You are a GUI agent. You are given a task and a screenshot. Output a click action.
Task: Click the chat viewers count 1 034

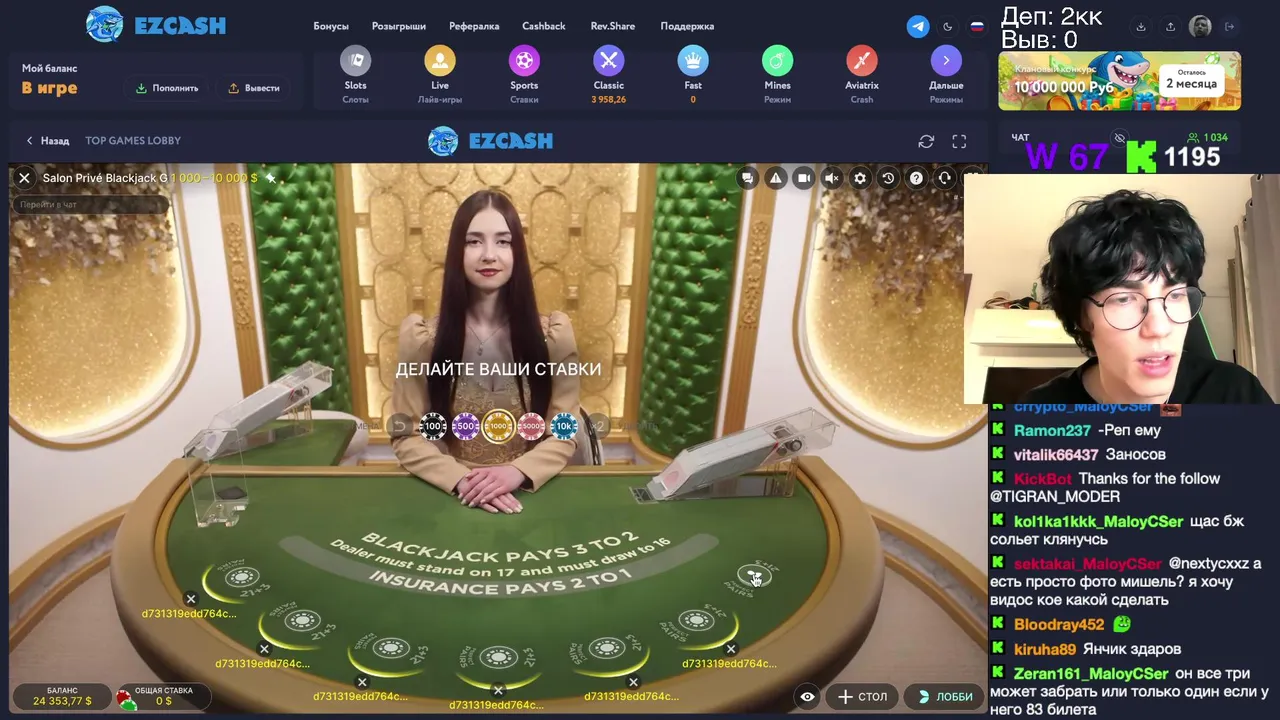click(x=1208, y=138)
